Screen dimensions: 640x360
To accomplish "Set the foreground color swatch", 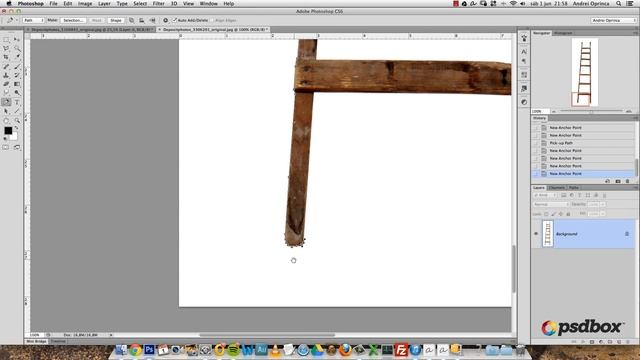I will (8, 130).
